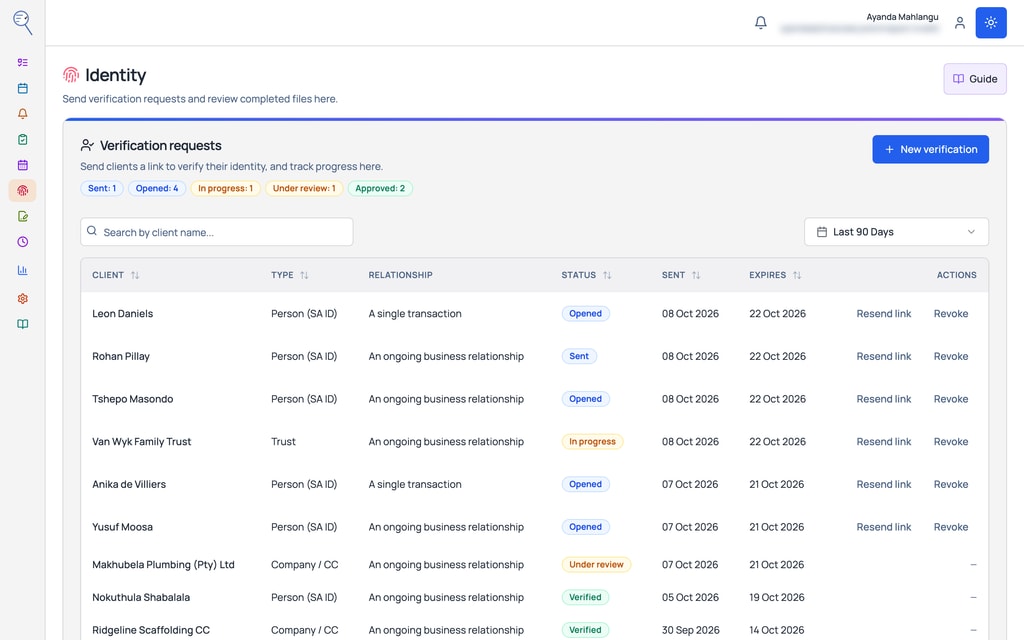
Task: Click the In progress status badge
Action: click(592, 441)
